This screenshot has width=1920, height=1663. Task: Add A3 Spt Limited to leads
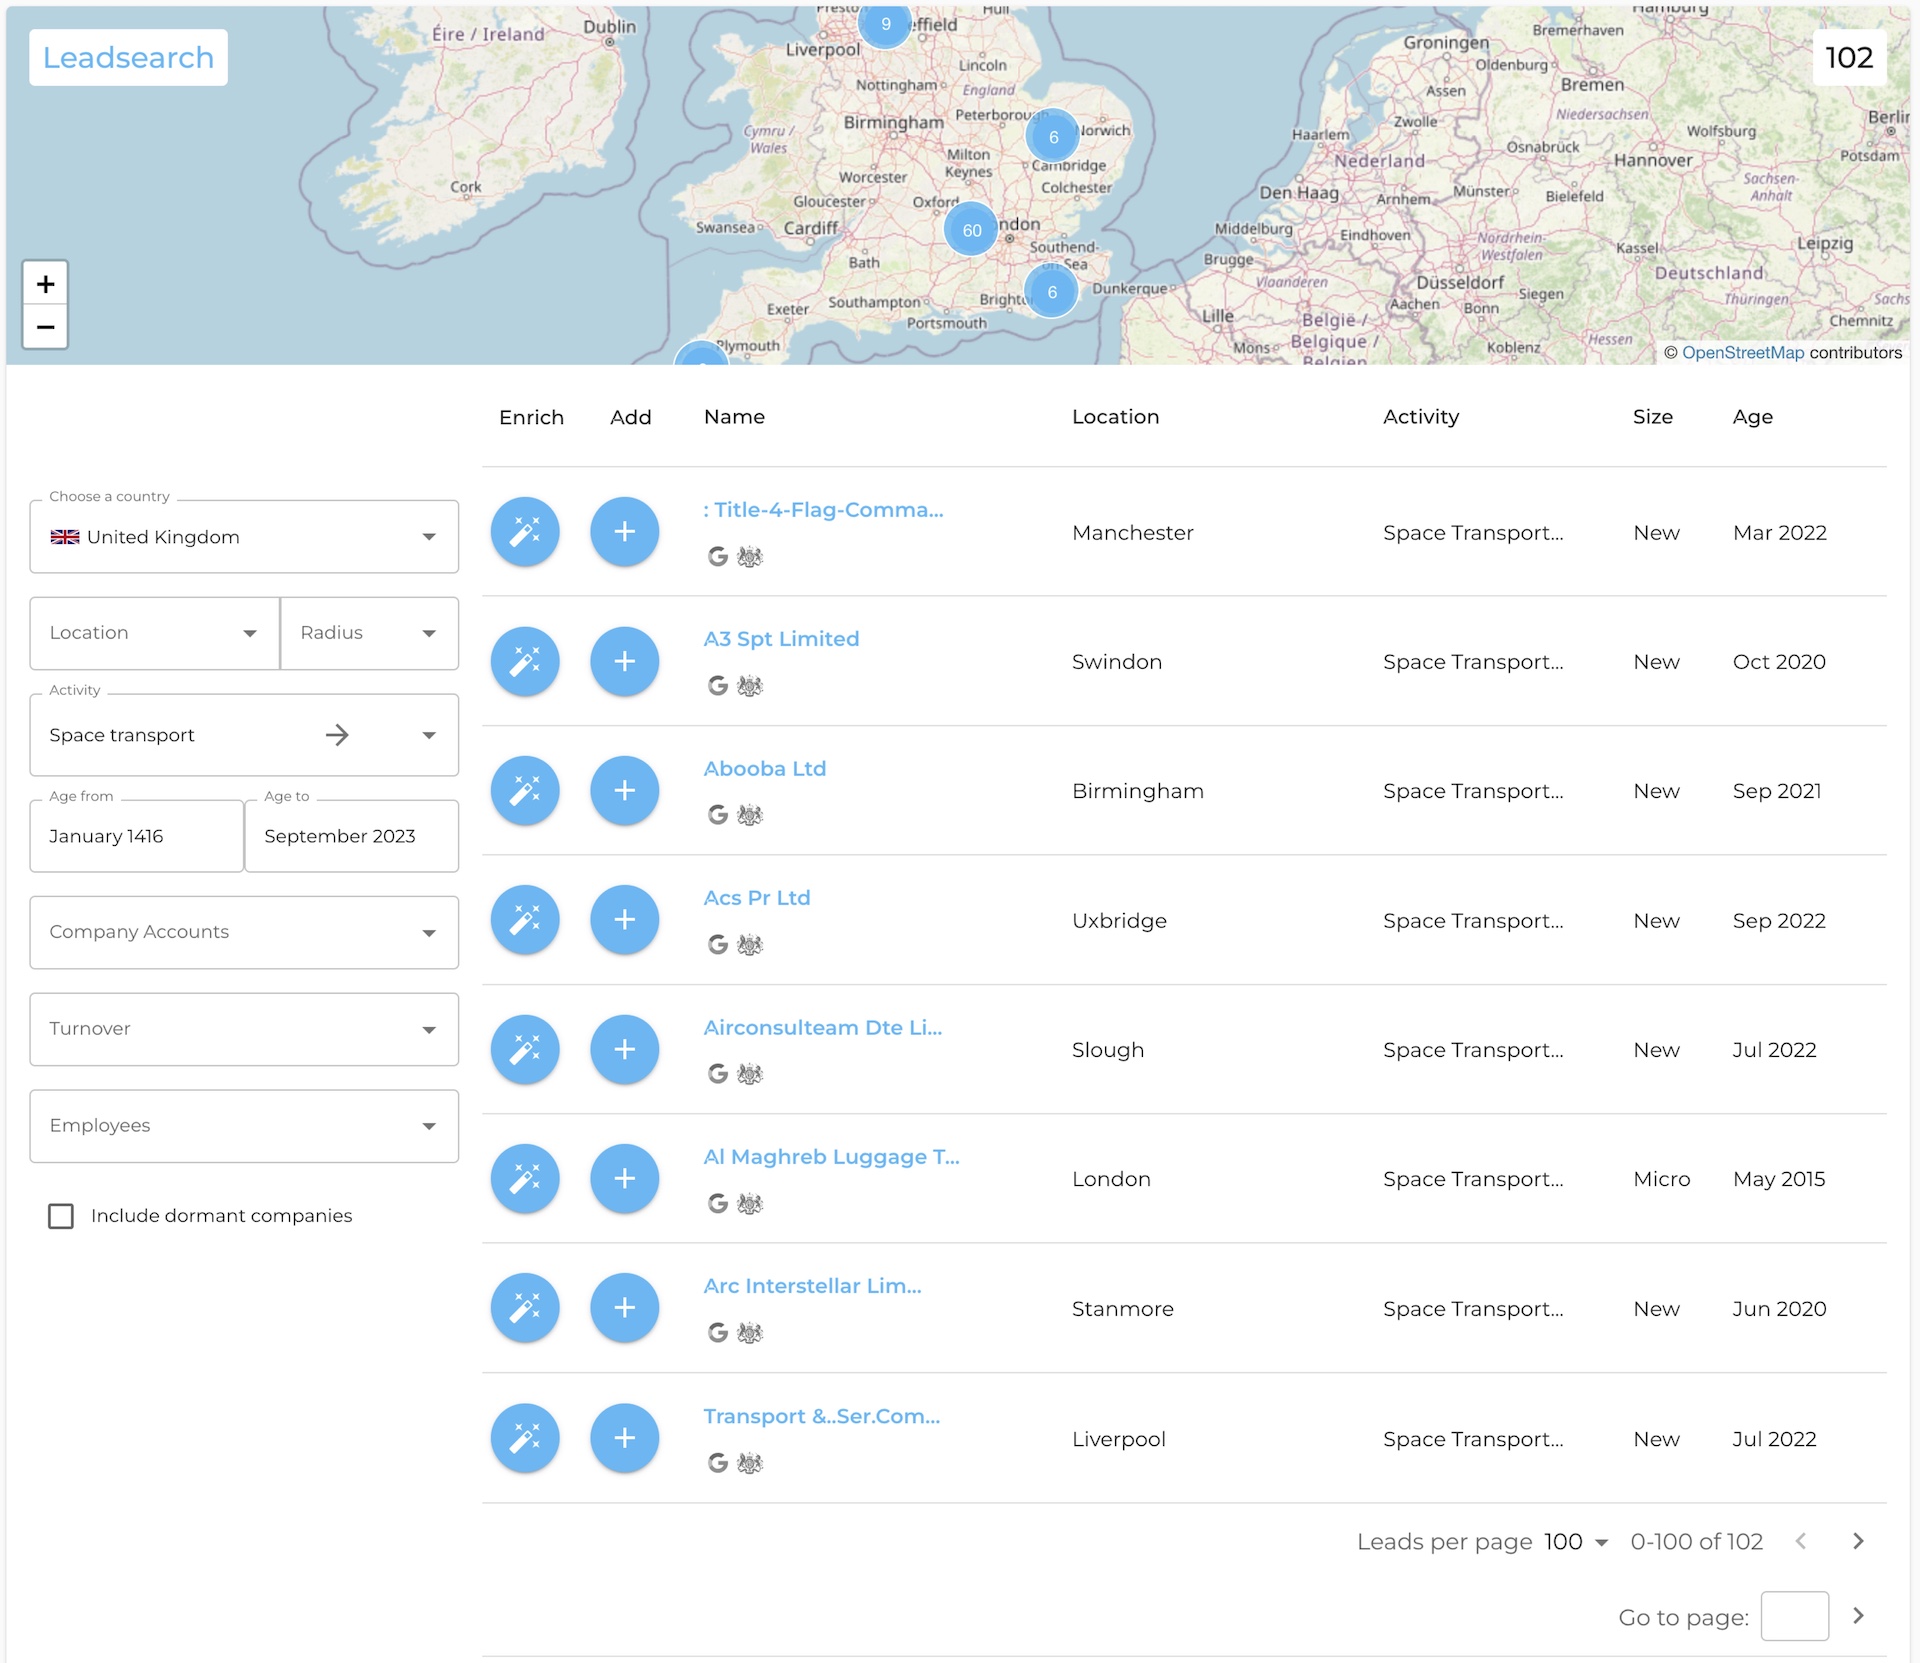[x=624, y=661]
